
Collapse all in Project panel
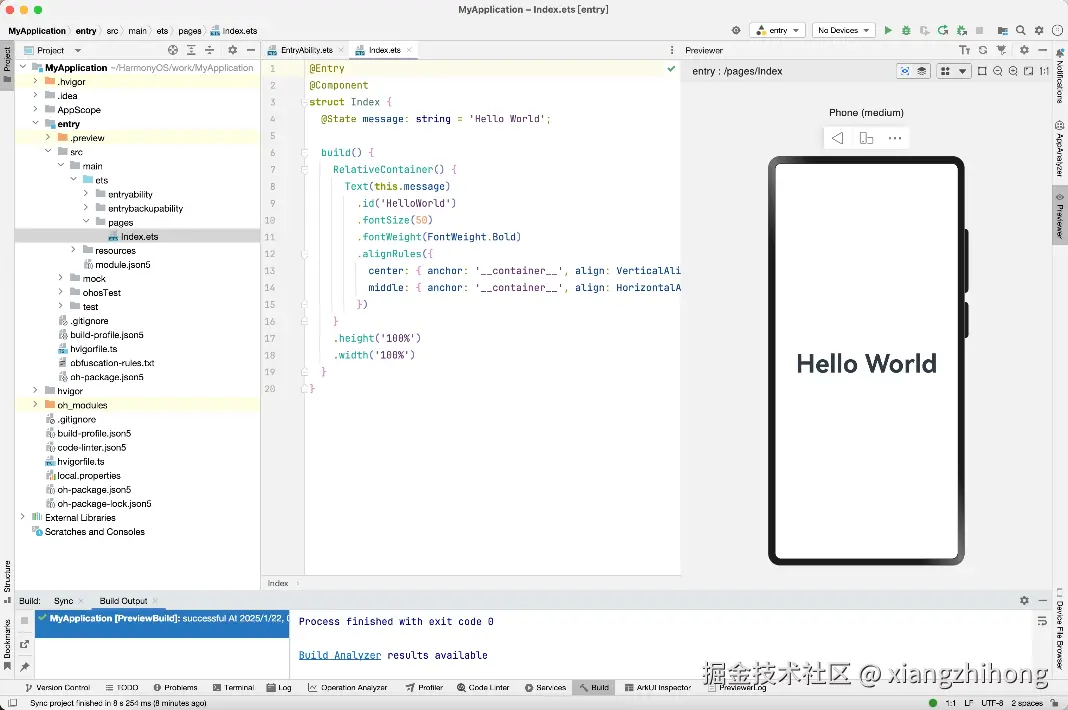tap(210, 50)
